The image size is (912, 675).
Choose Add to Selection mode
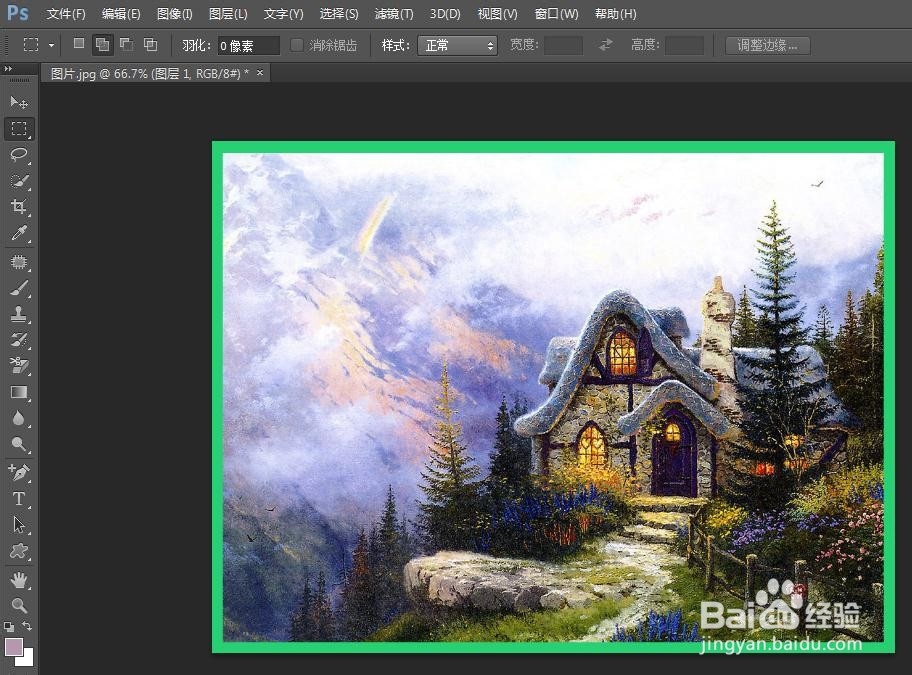coord(102,44)
